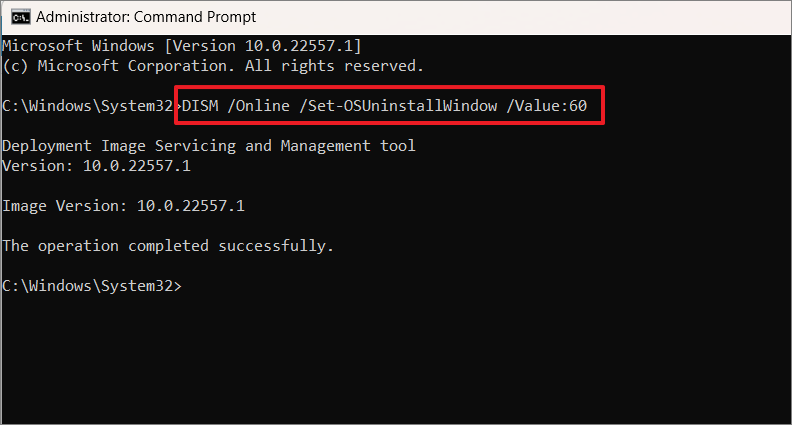The image size is (792, 425).
Task: Click the word DISM in the command
Action: pos(200,106)
